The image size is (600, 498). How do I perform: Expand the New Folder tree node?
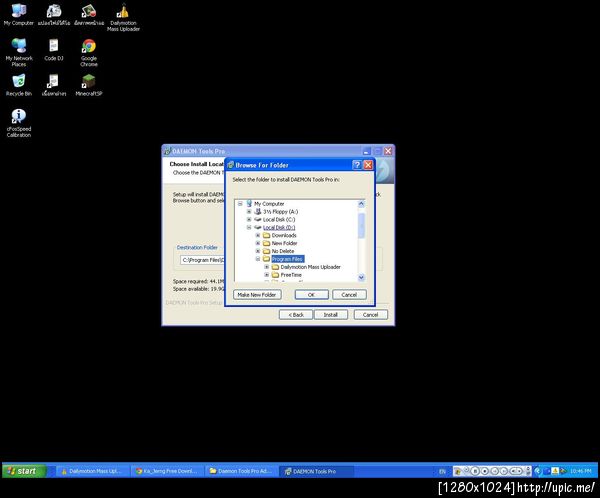(x=258, y=243)
